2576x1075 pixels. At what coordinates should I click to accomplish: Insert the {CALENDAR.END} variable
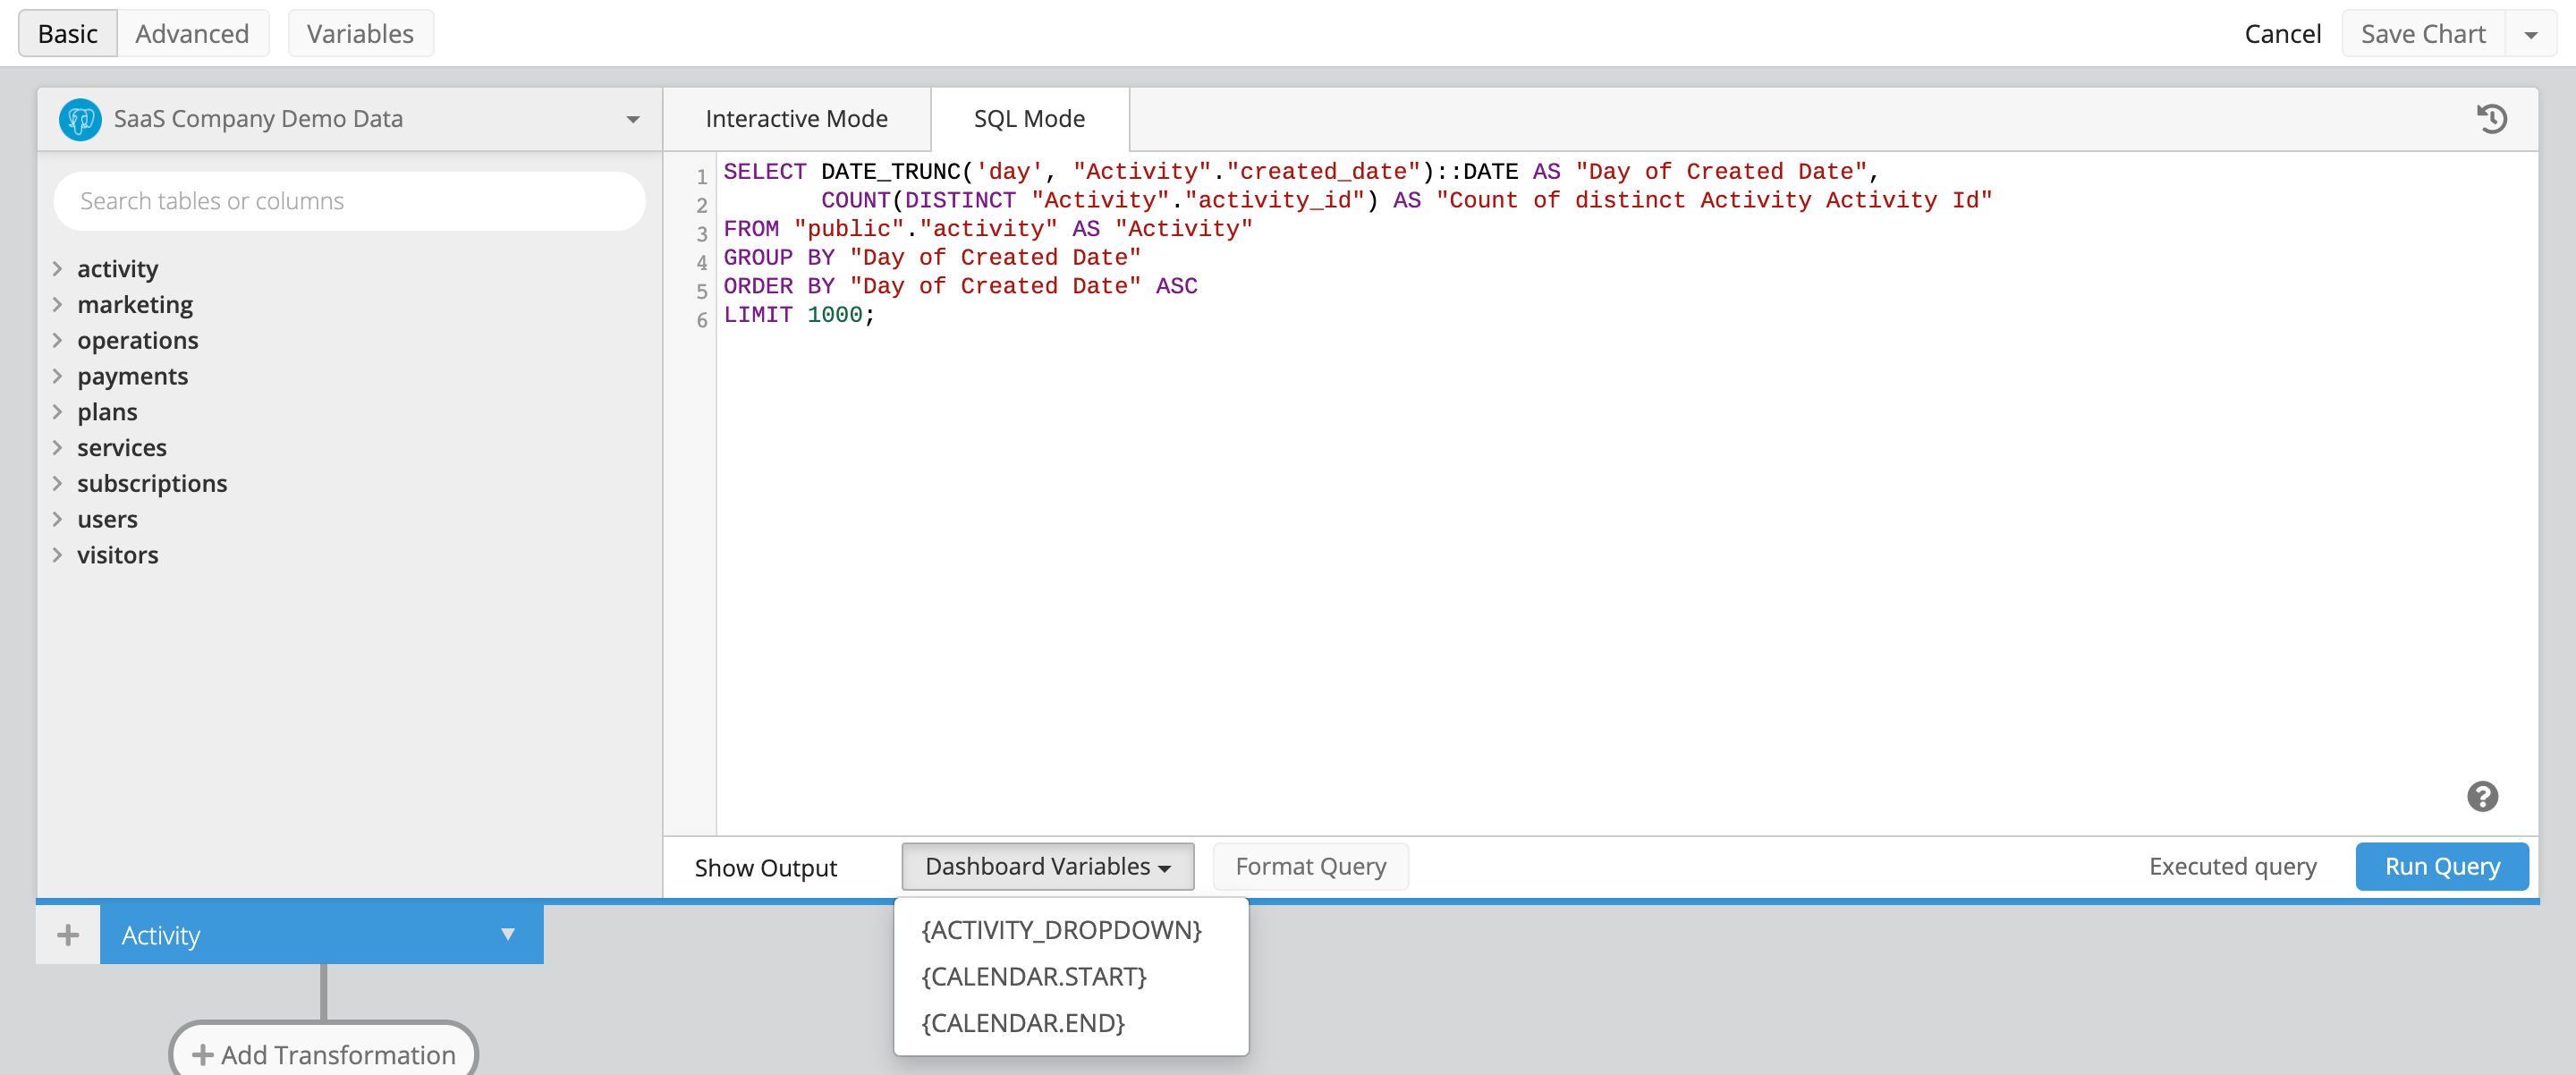(1022, 1023)
